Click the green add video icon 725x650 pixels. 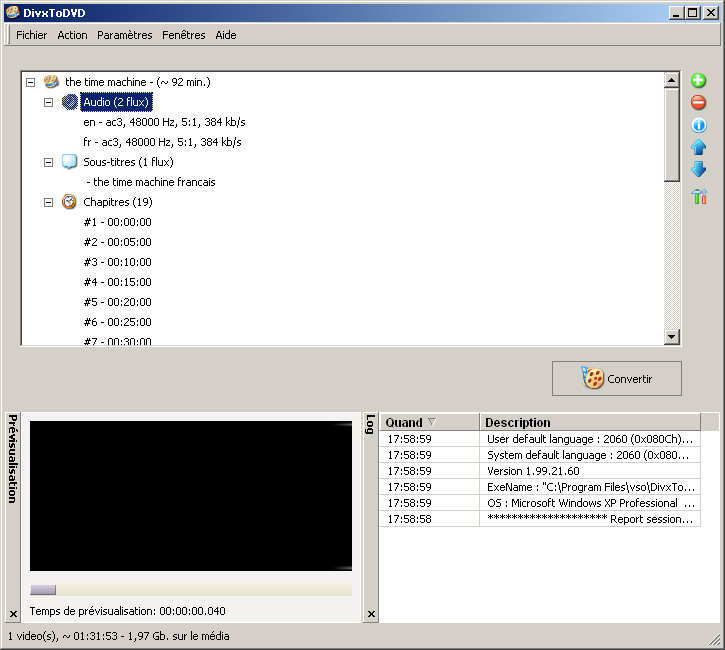pos(698,80)
